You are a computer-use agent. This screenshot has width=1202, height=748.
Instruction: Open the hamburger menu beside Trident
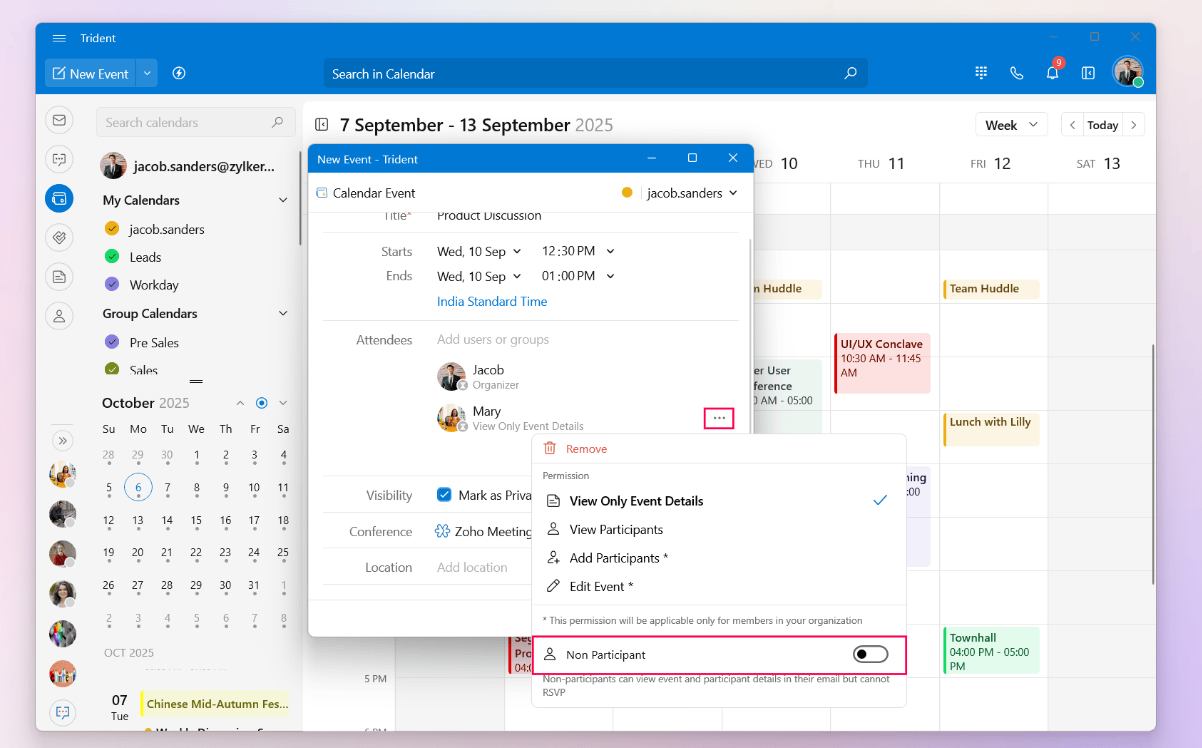point(59,38)
